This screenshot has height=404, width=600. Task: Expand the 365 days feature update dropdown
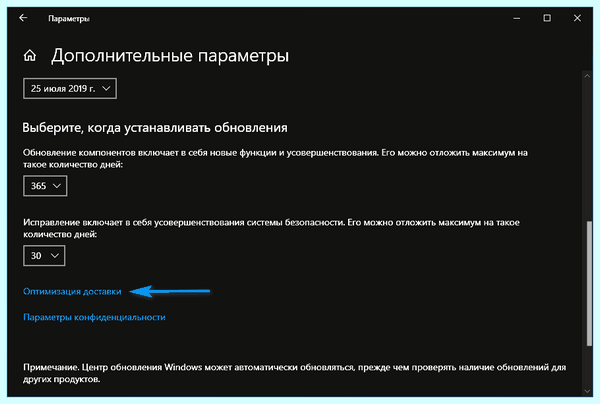45,186
